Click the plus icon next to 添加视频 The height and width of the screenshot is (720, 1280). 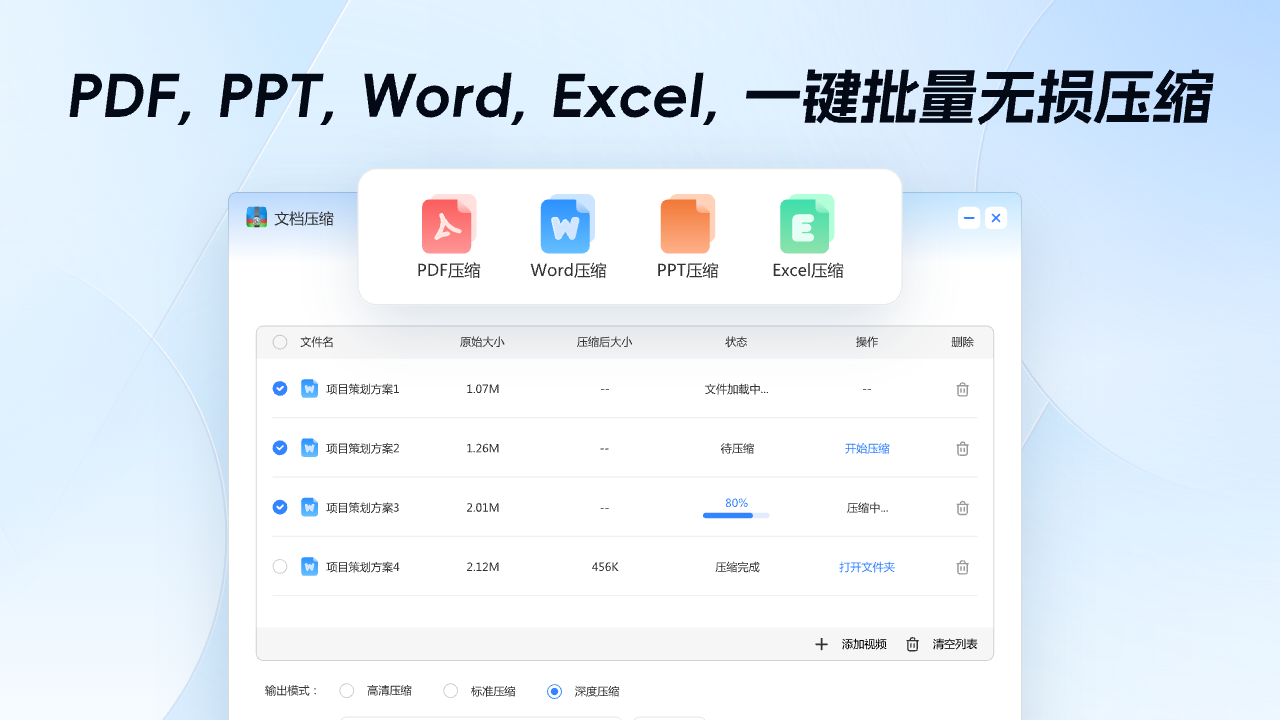821,644
